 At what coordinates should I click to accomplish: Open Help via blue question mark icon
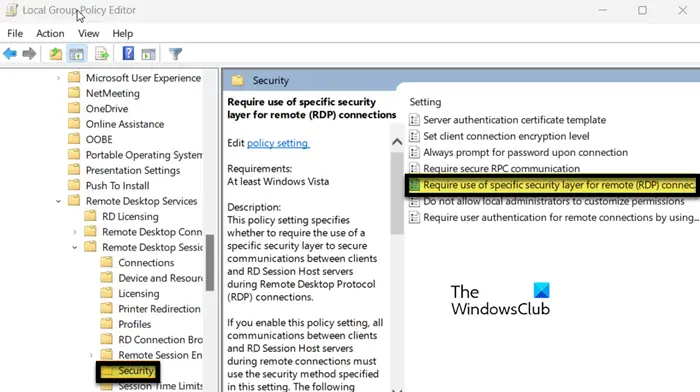click(128, 54)
